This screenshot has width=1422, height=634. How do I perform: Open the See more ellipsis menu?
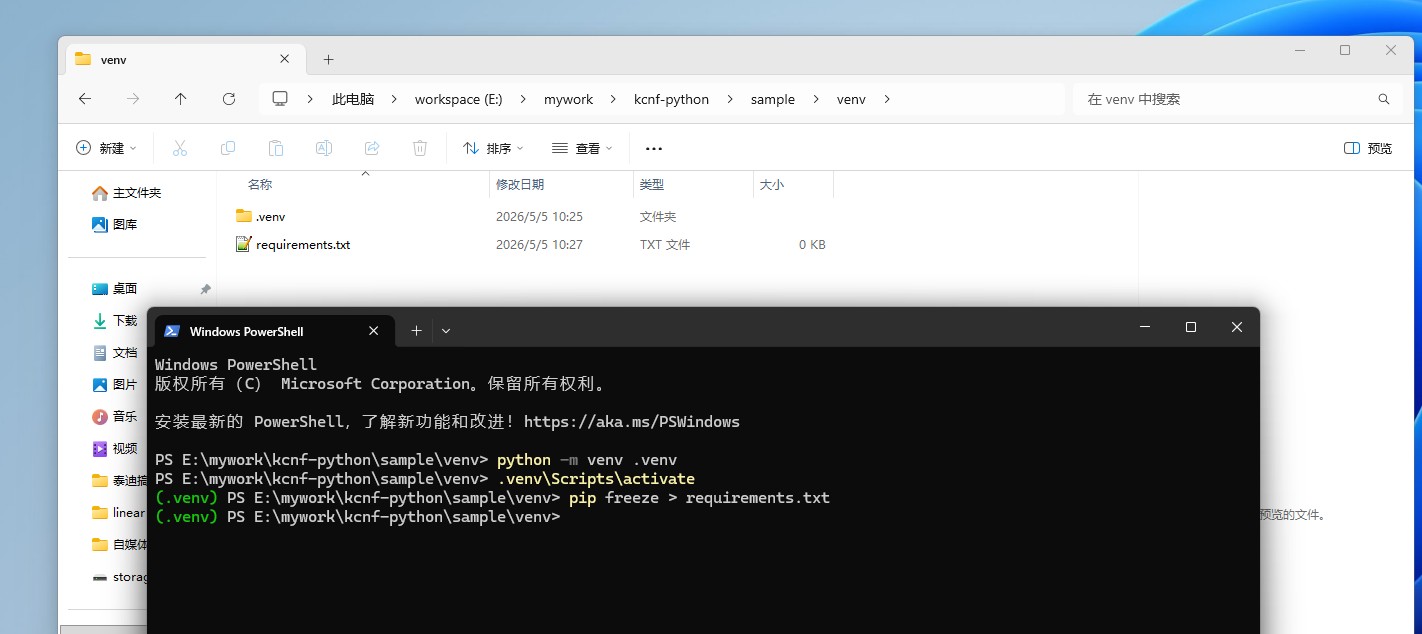click(654, 148)
